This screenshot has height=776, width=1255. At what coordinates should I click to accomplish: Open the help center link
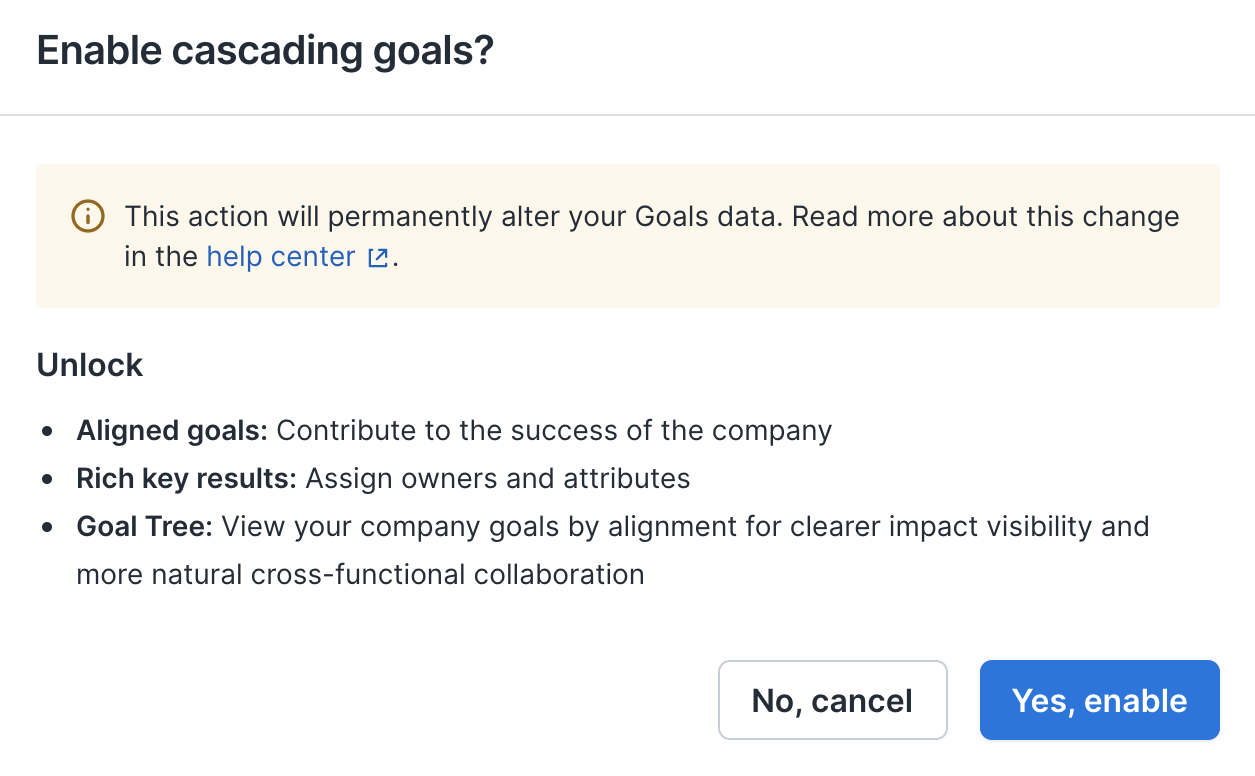click(x=281, y=257)
